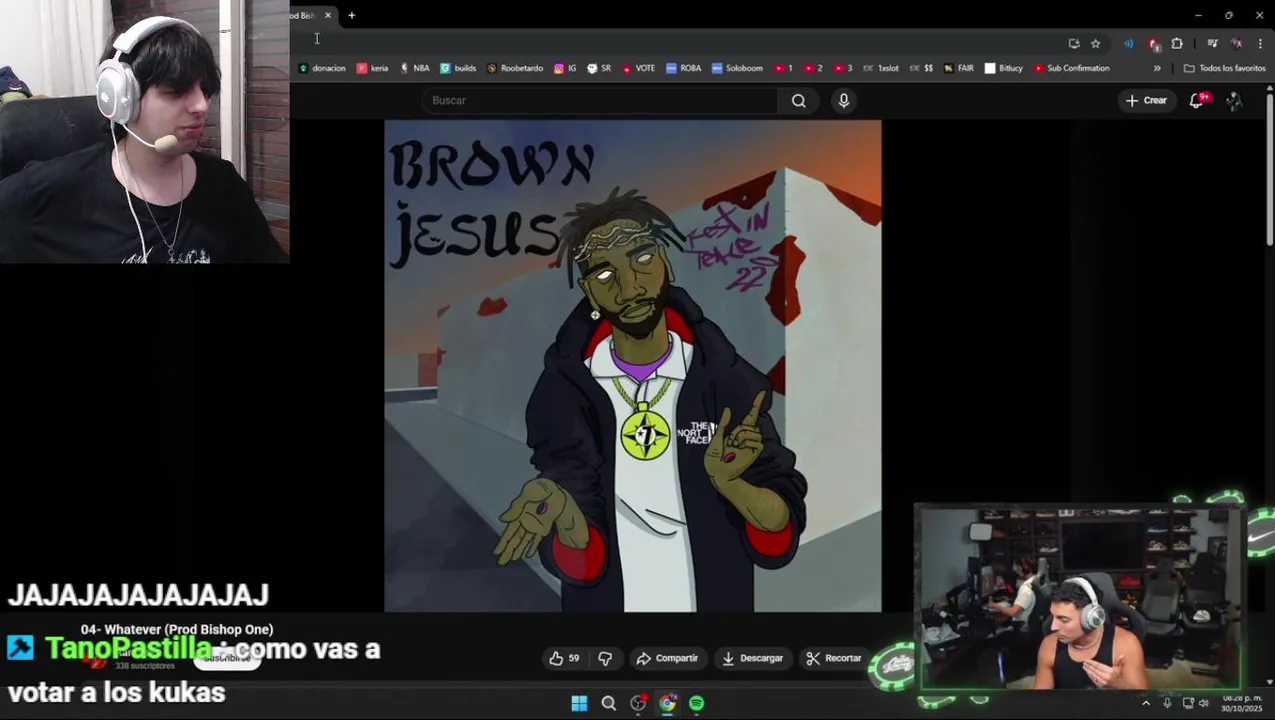Open YouTube notifications bell
The height and width of the screenshot is (720, 1275).
tap(1196, 100)
